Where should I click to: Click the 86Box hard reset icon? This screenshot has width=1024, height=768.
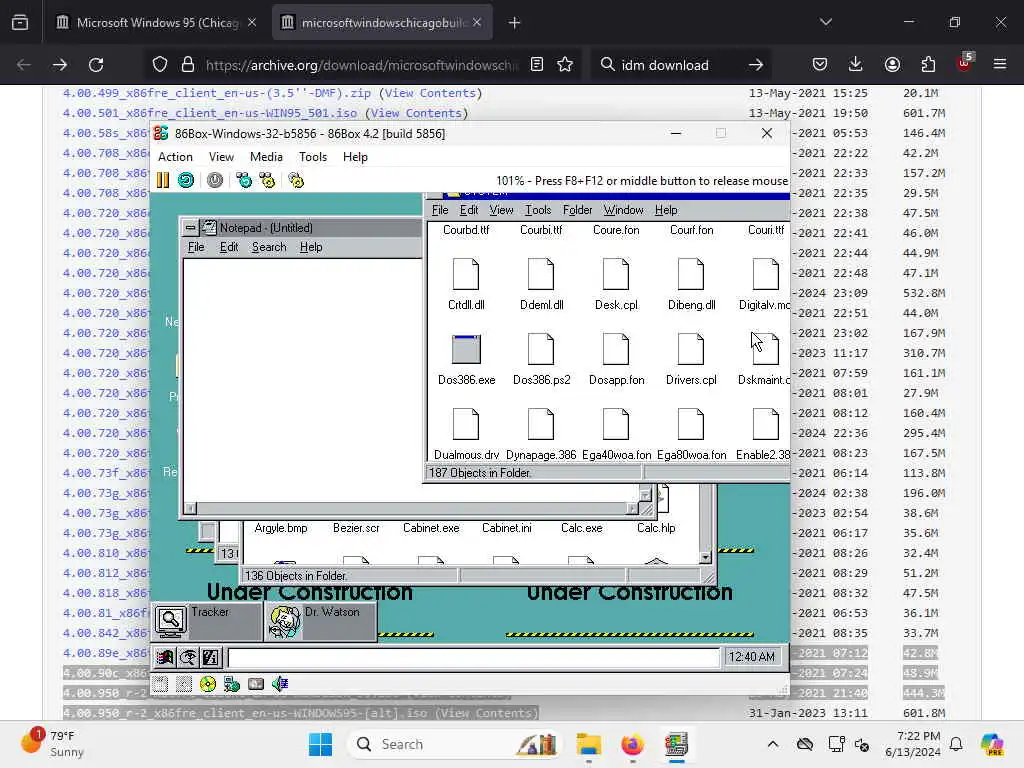pos(186,180)
